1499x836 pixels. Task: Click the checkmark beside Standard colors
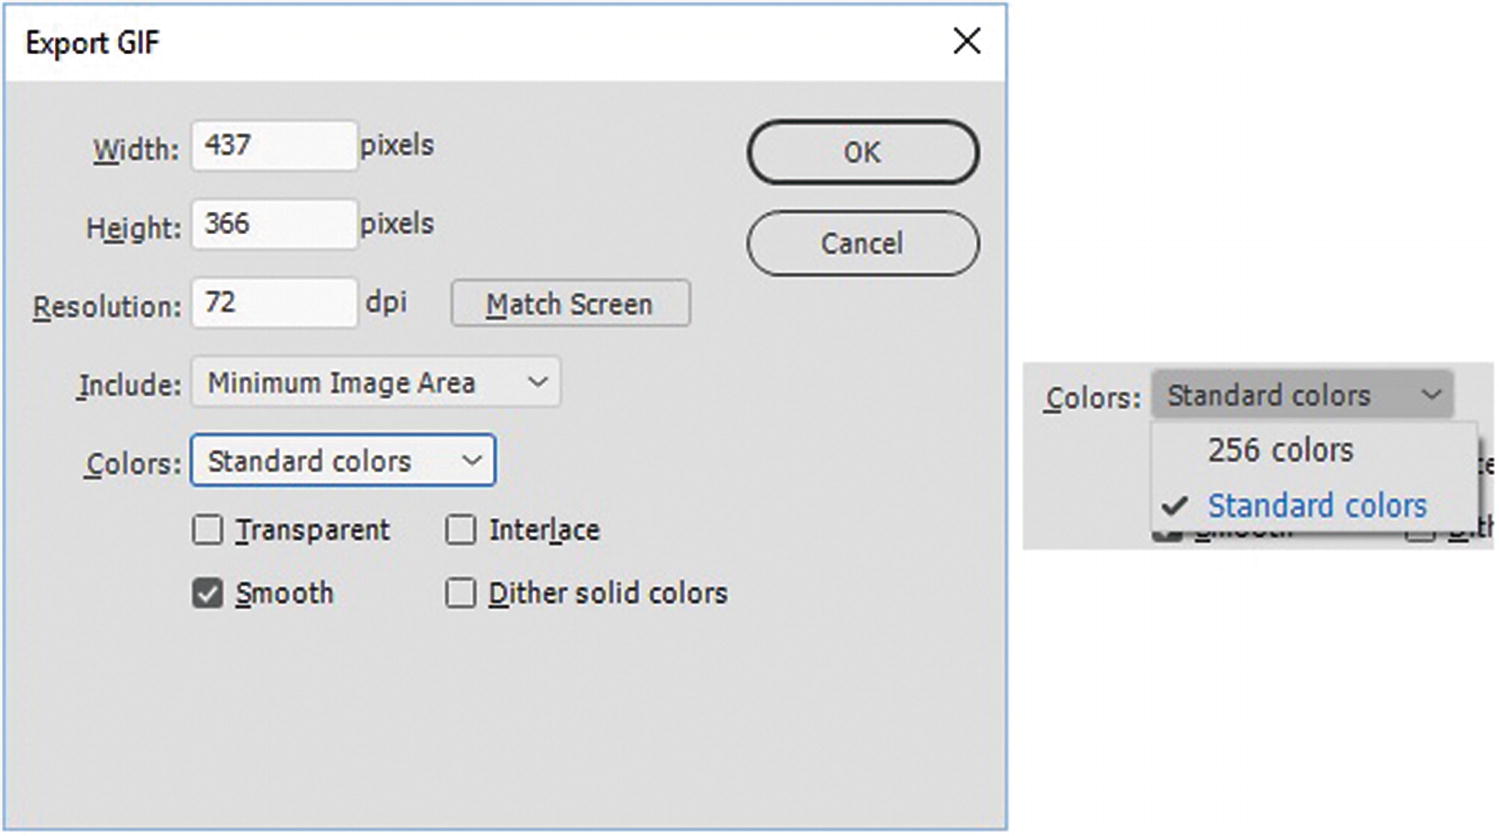[x=1175, y=506]
